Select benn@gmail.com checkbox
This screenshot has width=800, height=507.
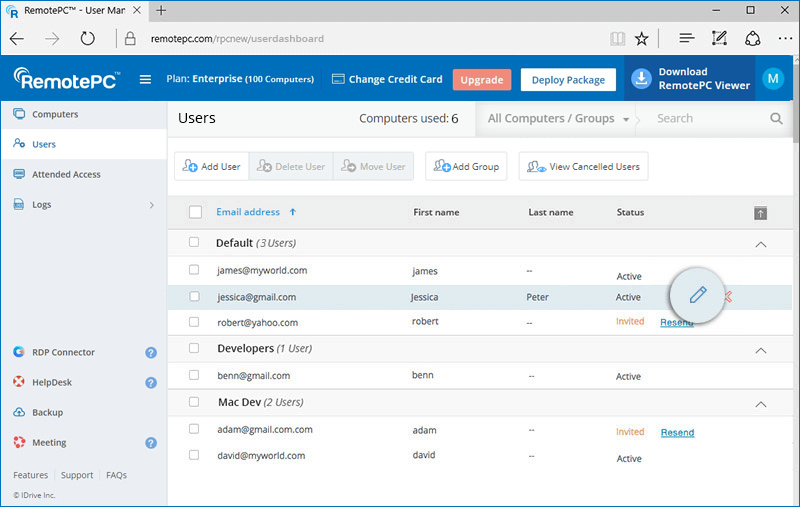pos(194,375)
